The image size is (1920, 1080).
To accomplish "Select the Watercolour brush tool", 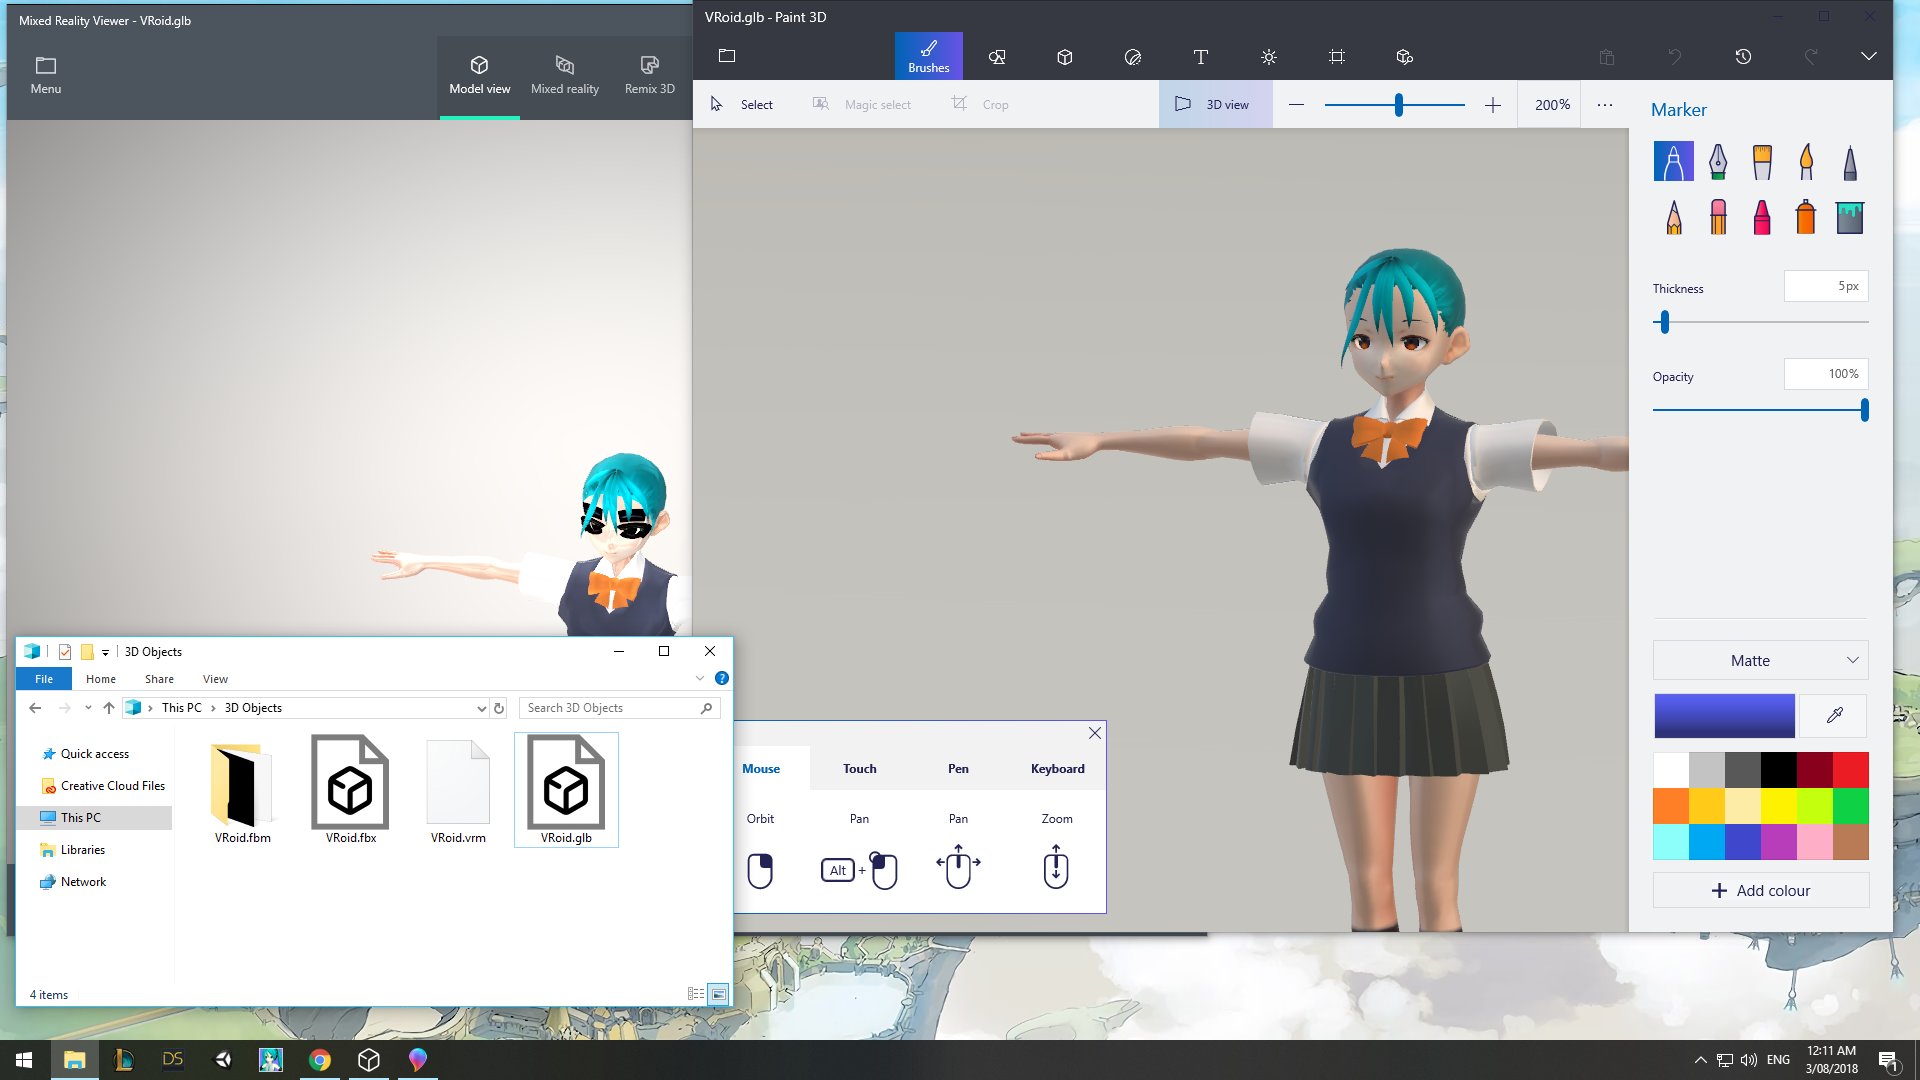I will pyautogui.click(x=1806, y=161).
